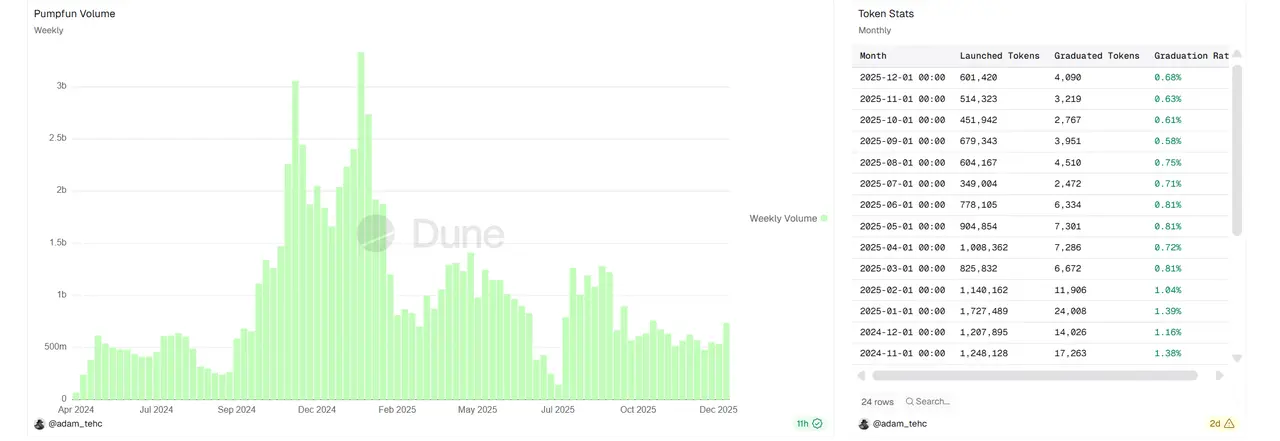Toggle the Weekly Volume legend series
The height and width of the screenshot is (441, 1280).
click(783, 218)
